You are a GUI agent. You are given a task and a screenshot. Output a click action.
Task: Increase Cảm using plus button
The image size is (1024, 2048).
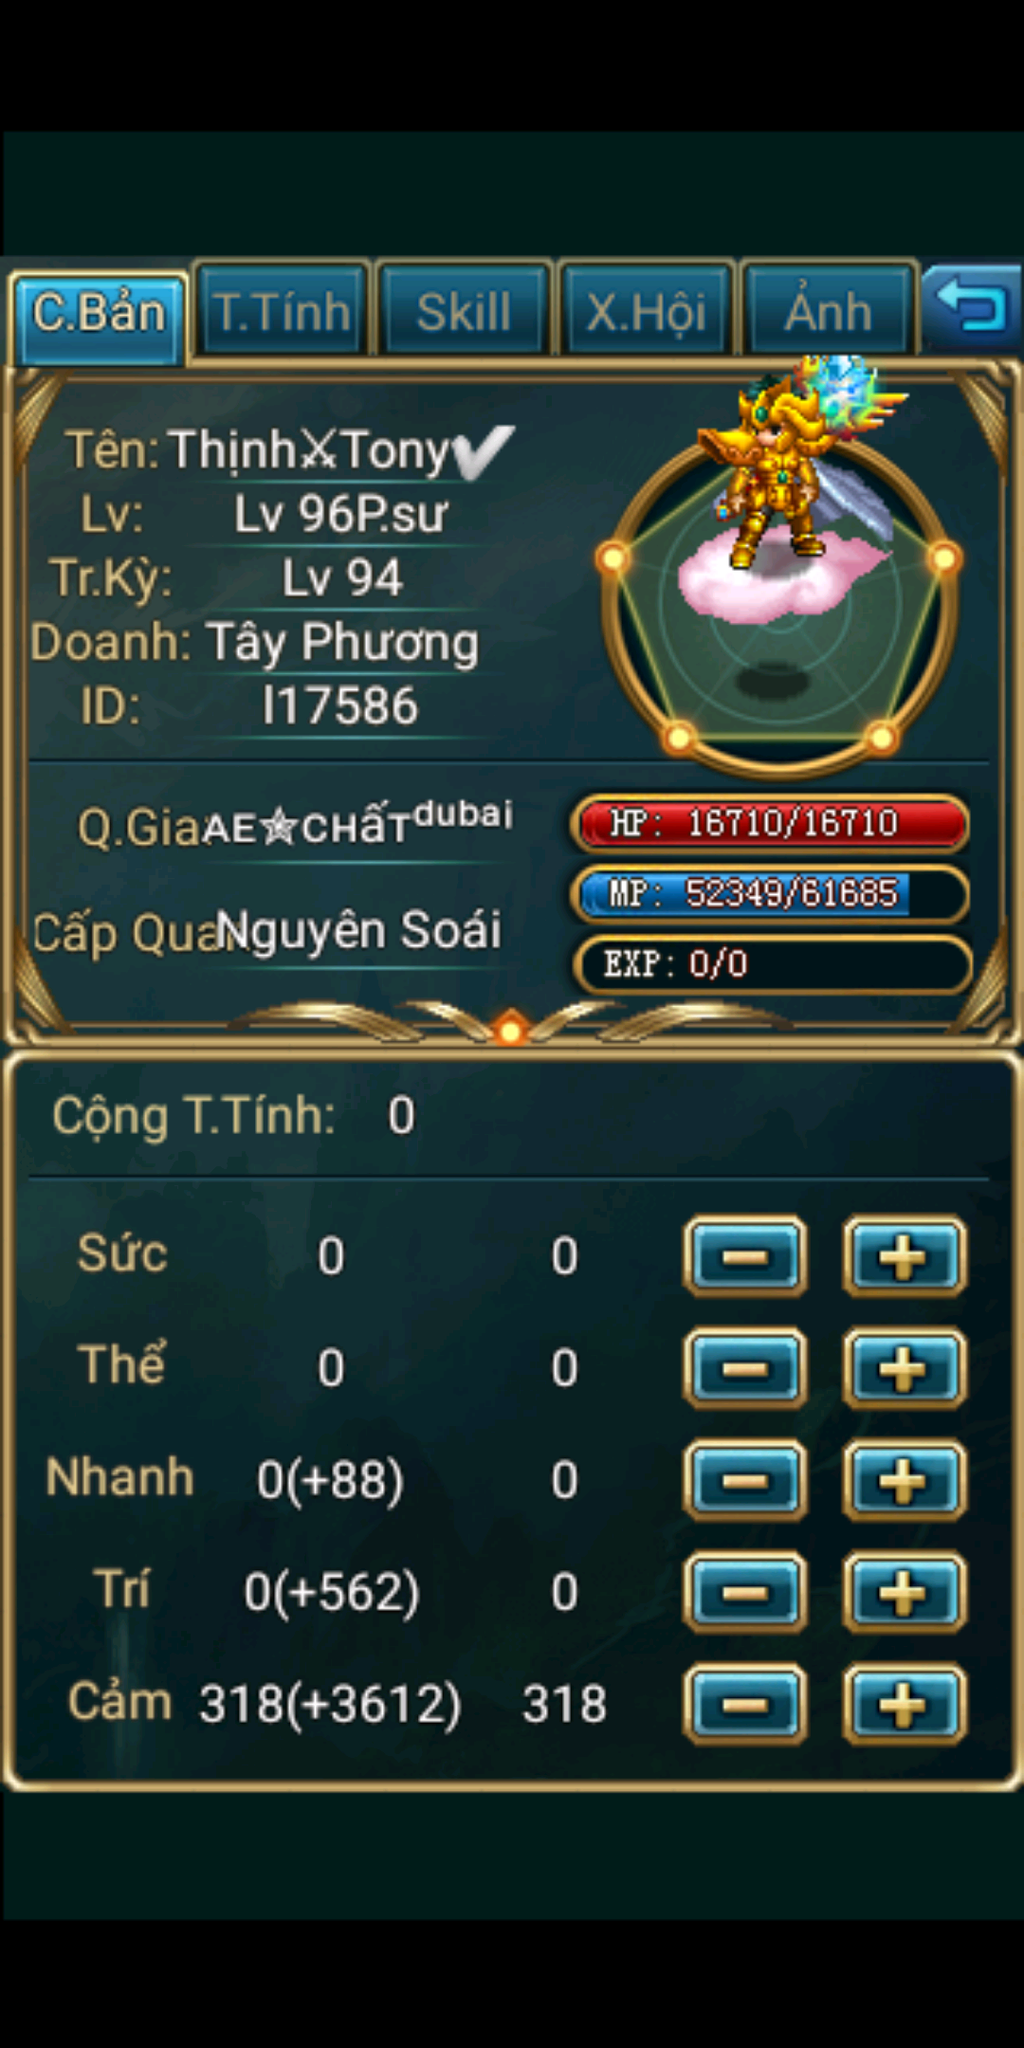pyautogui.click(x=904, y=1704)
